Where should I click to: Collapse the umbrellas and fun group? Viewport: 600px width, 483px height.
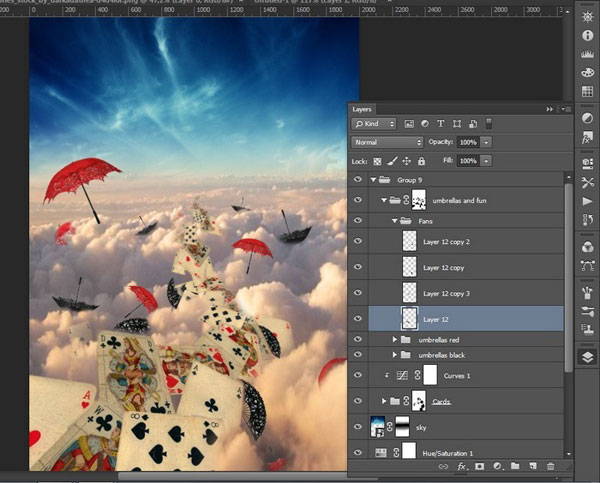384,200
